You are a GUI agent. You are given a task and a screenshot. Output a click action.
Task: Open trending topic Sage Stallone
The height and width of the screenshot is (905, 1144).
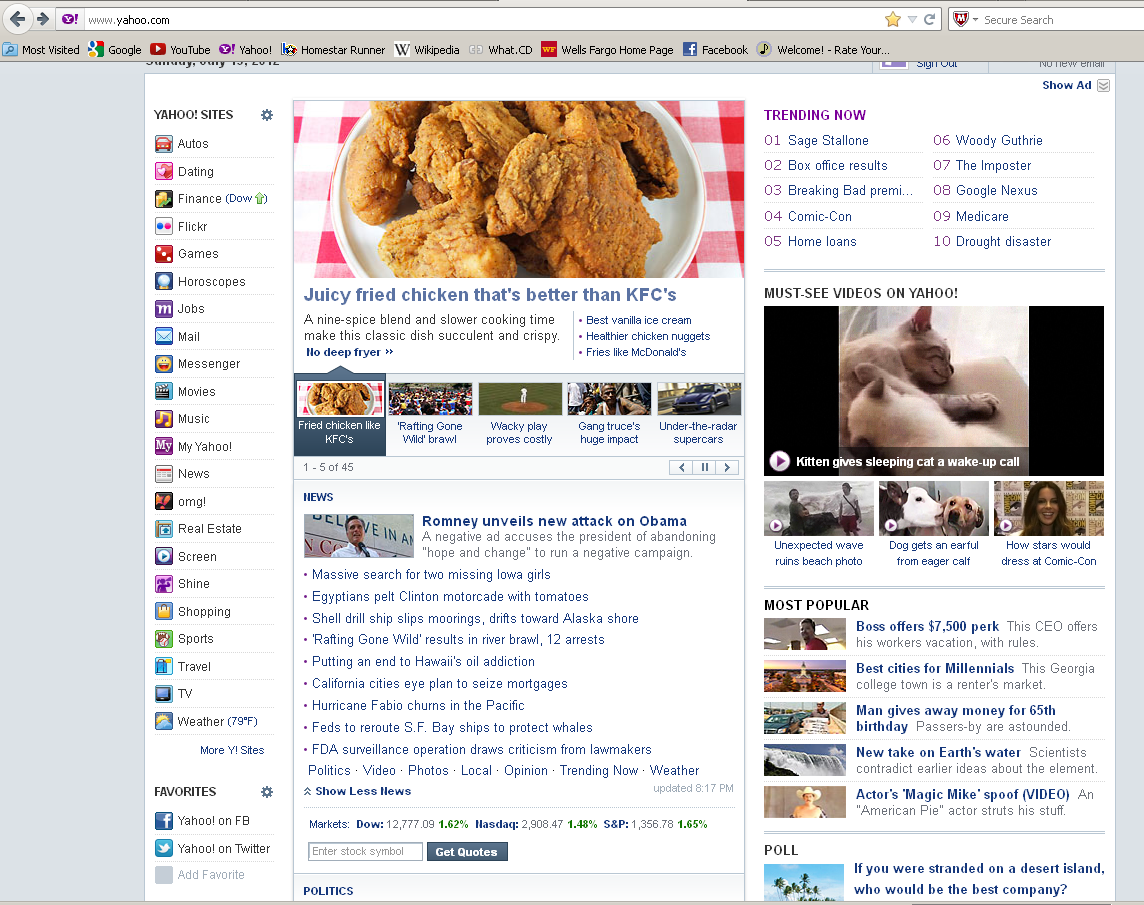pos(828,140)
